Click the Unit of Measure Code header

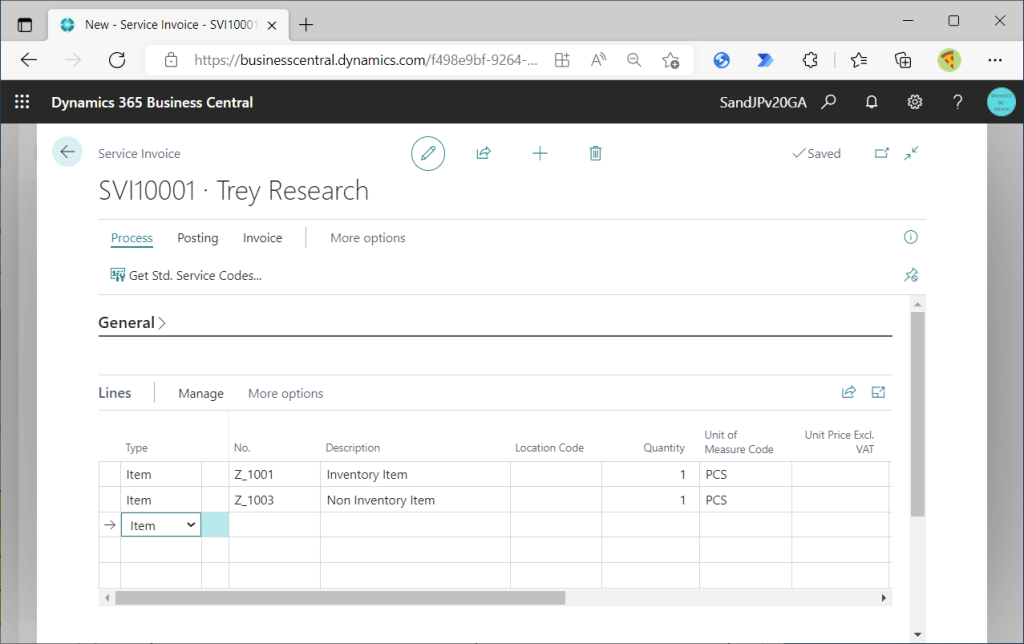pos(739,442)
